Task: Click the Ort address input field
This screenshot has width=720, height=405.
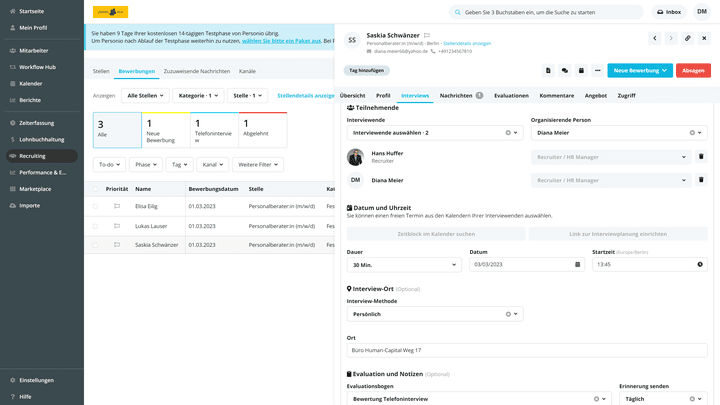Action: pos(527,351)
